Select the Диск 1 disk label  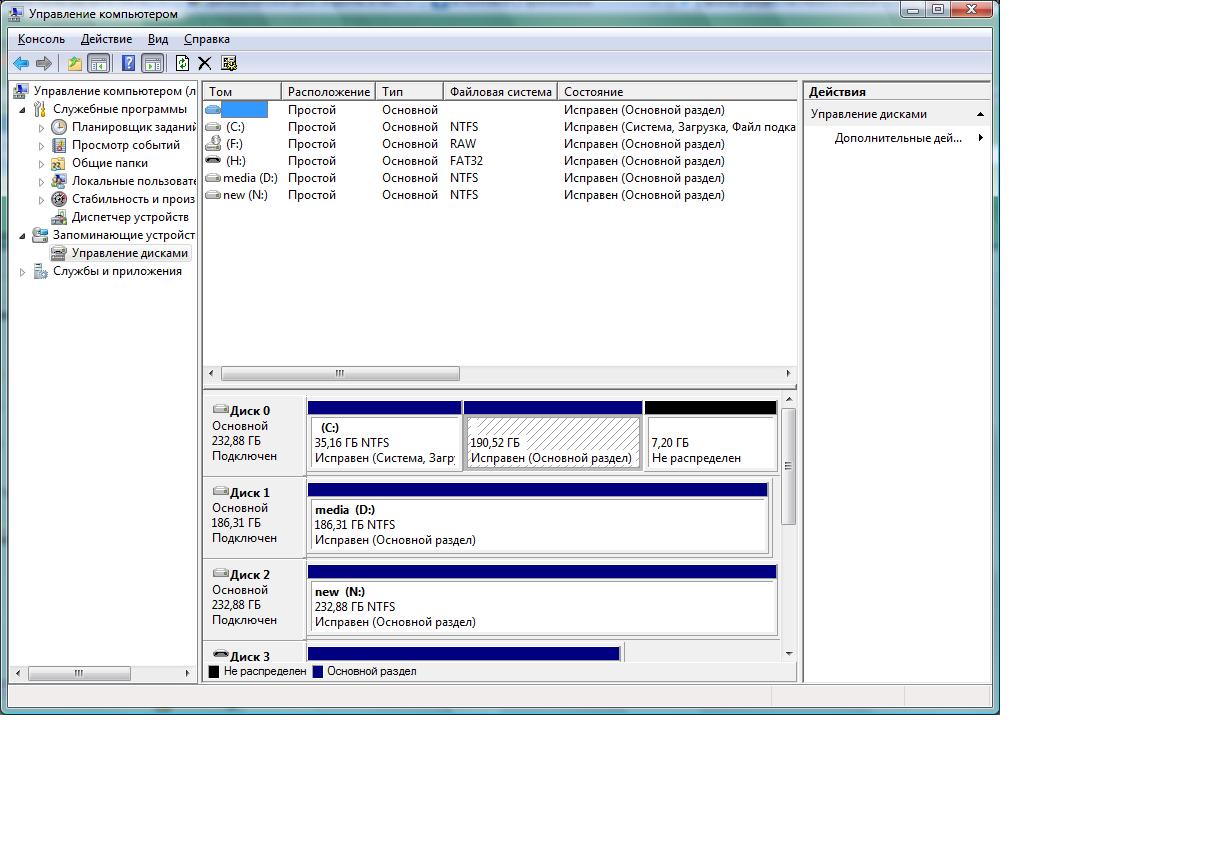click(250, 492)
